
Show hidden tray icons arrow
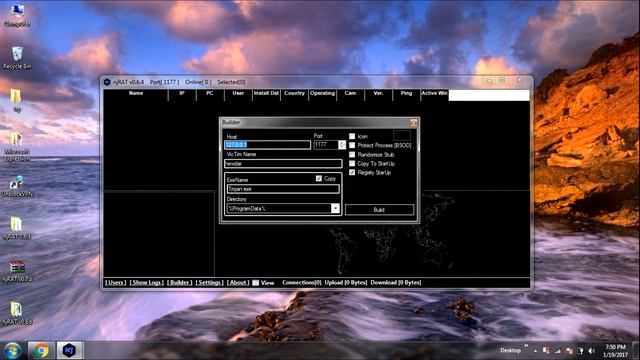[x=535, y=351]
